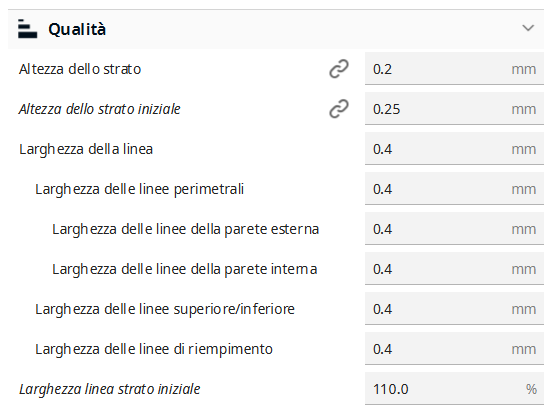547x408 pixels.
Task: Select the Larghezza della linea label
Action: 86,149
